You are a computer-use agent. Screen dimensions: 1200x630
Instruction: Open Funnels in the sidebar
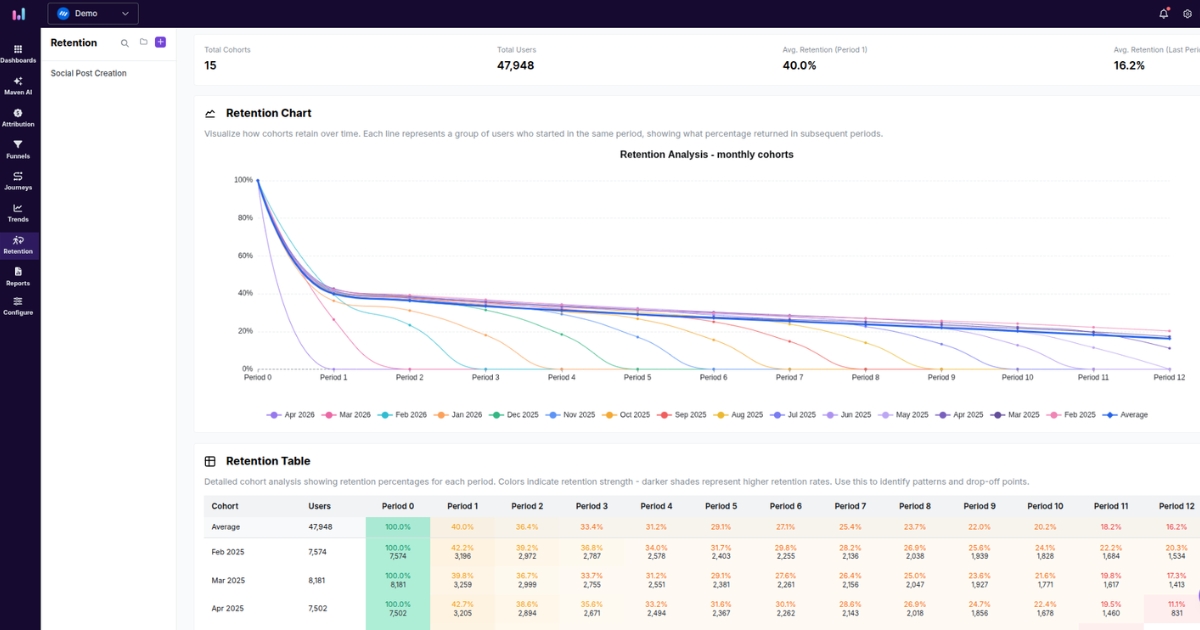click(x=18, y=150)
